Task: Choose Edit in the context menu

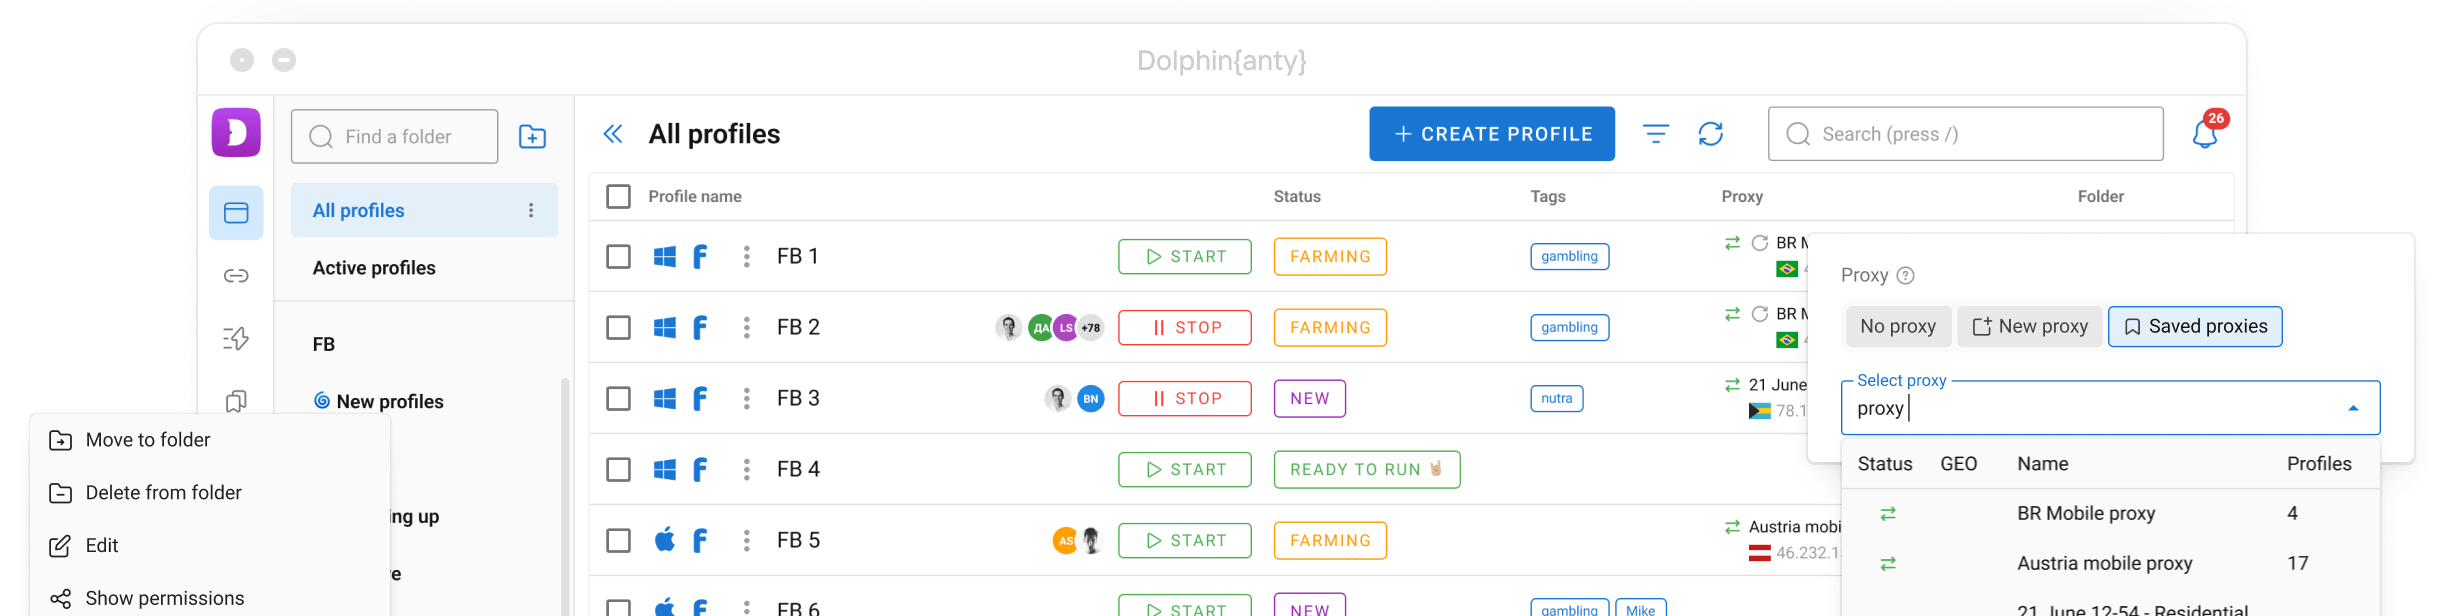Action: coord(210,546)
